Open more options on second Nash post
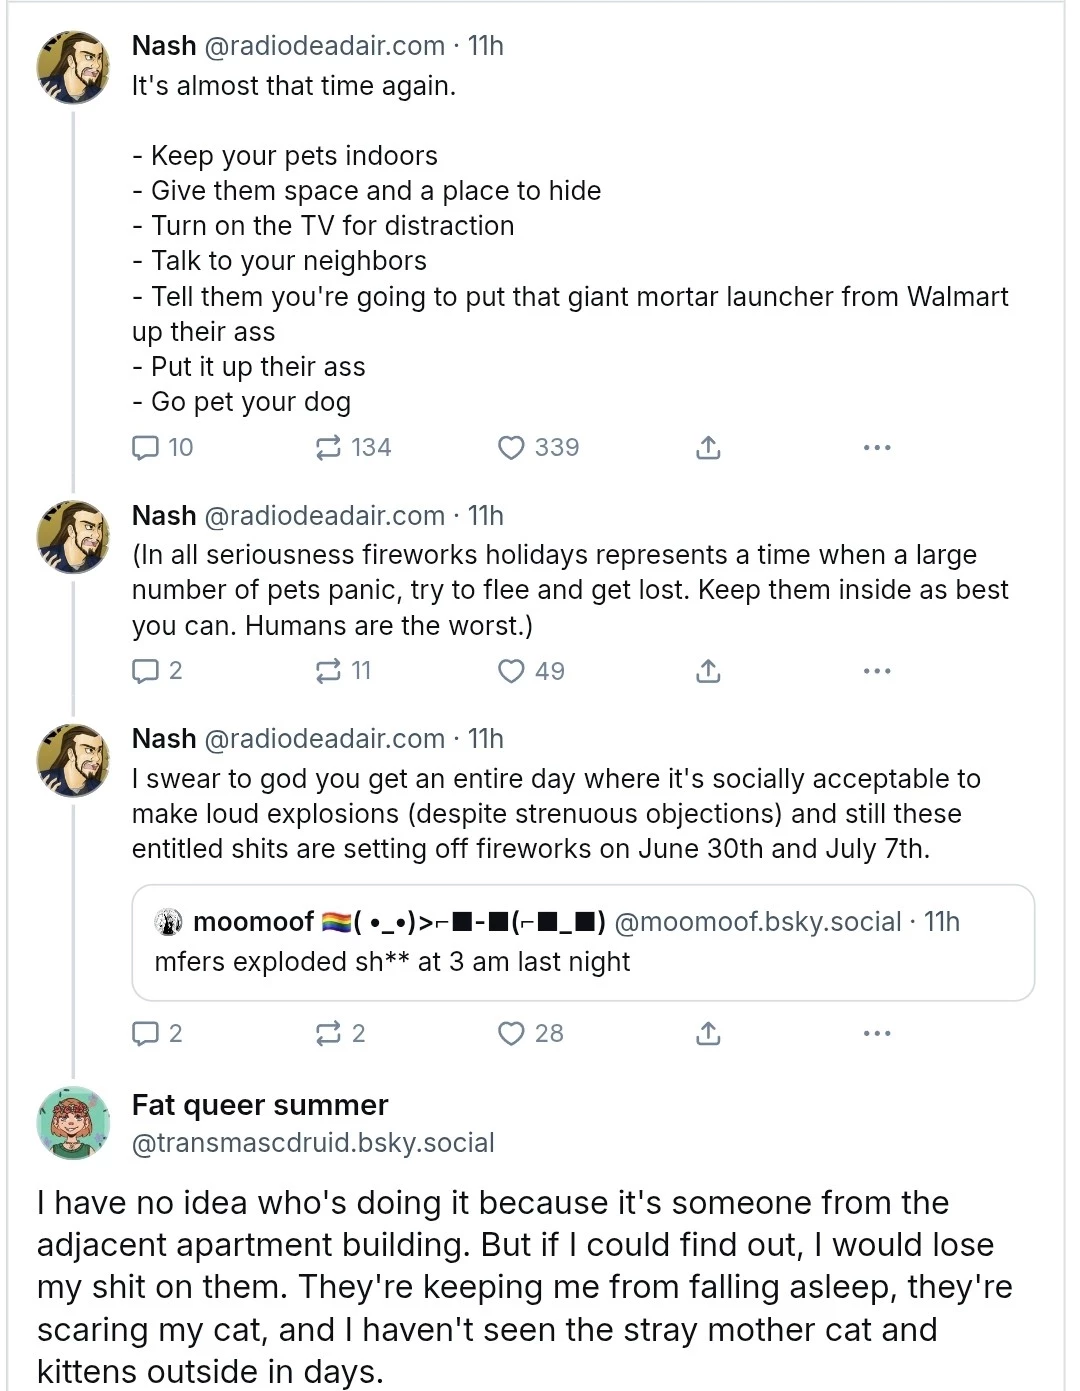Screen dimensions: 1080x1391 877,670
